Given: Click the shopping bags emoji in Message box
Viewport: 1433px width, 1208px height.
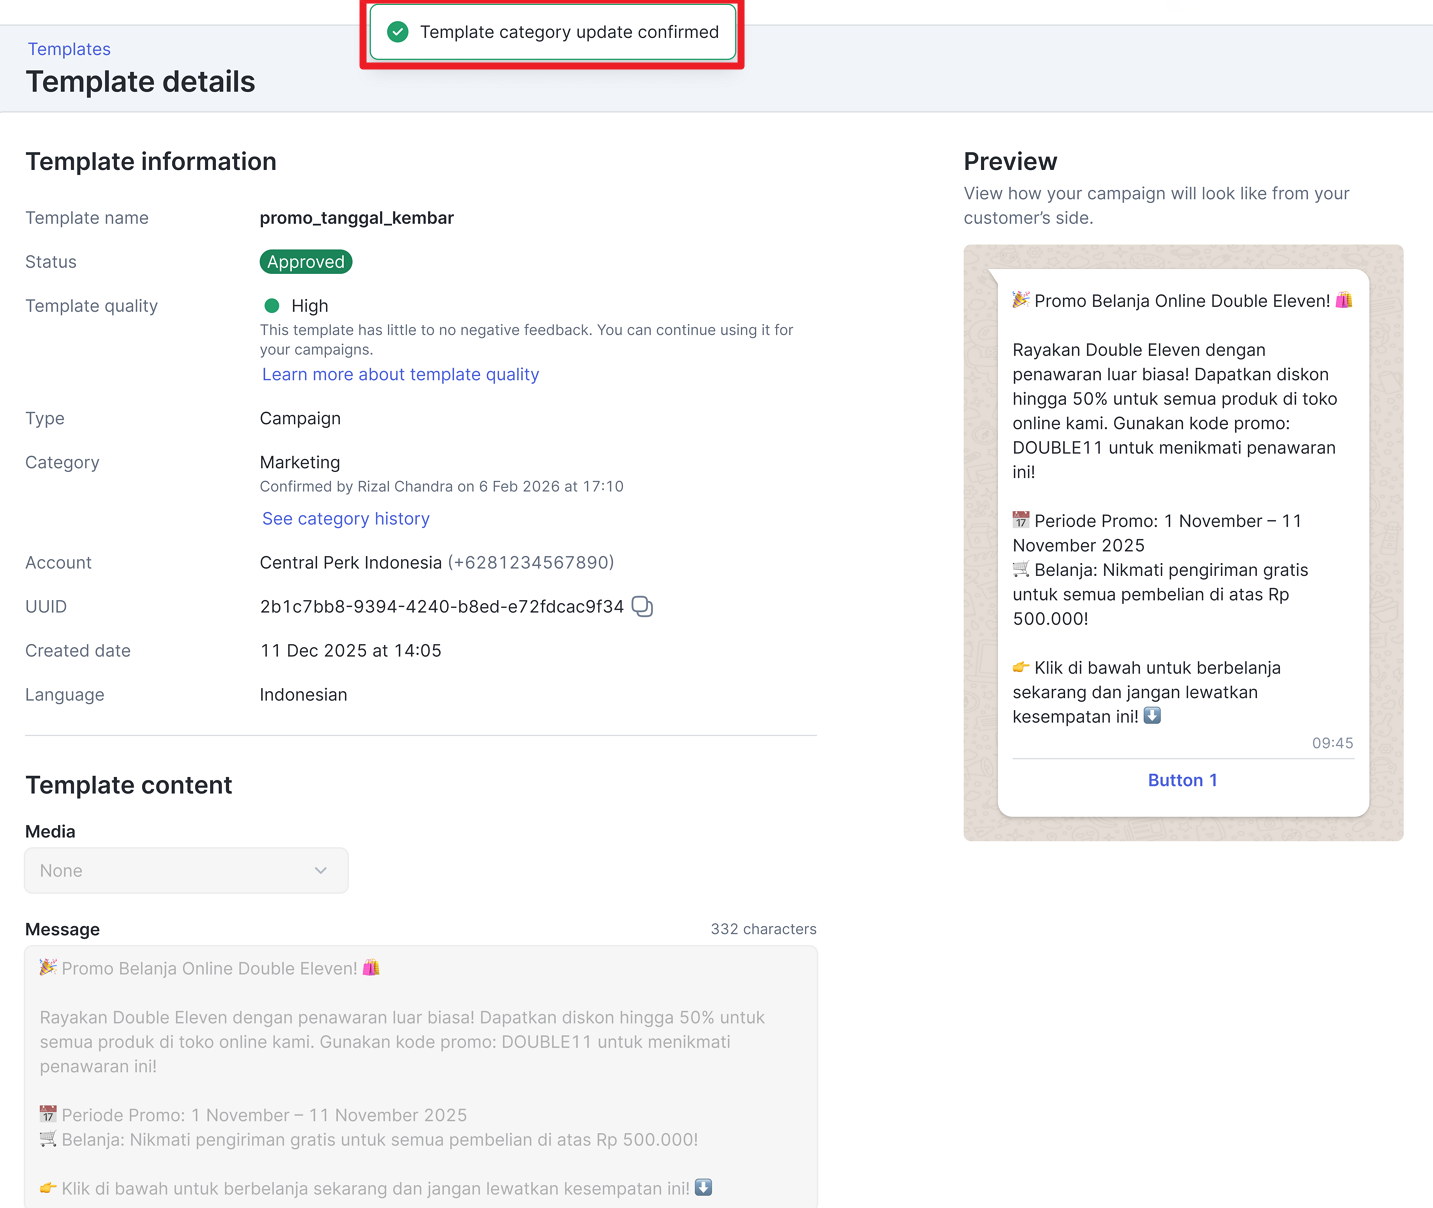Looking at the screenshot, I should coord(371,968).
